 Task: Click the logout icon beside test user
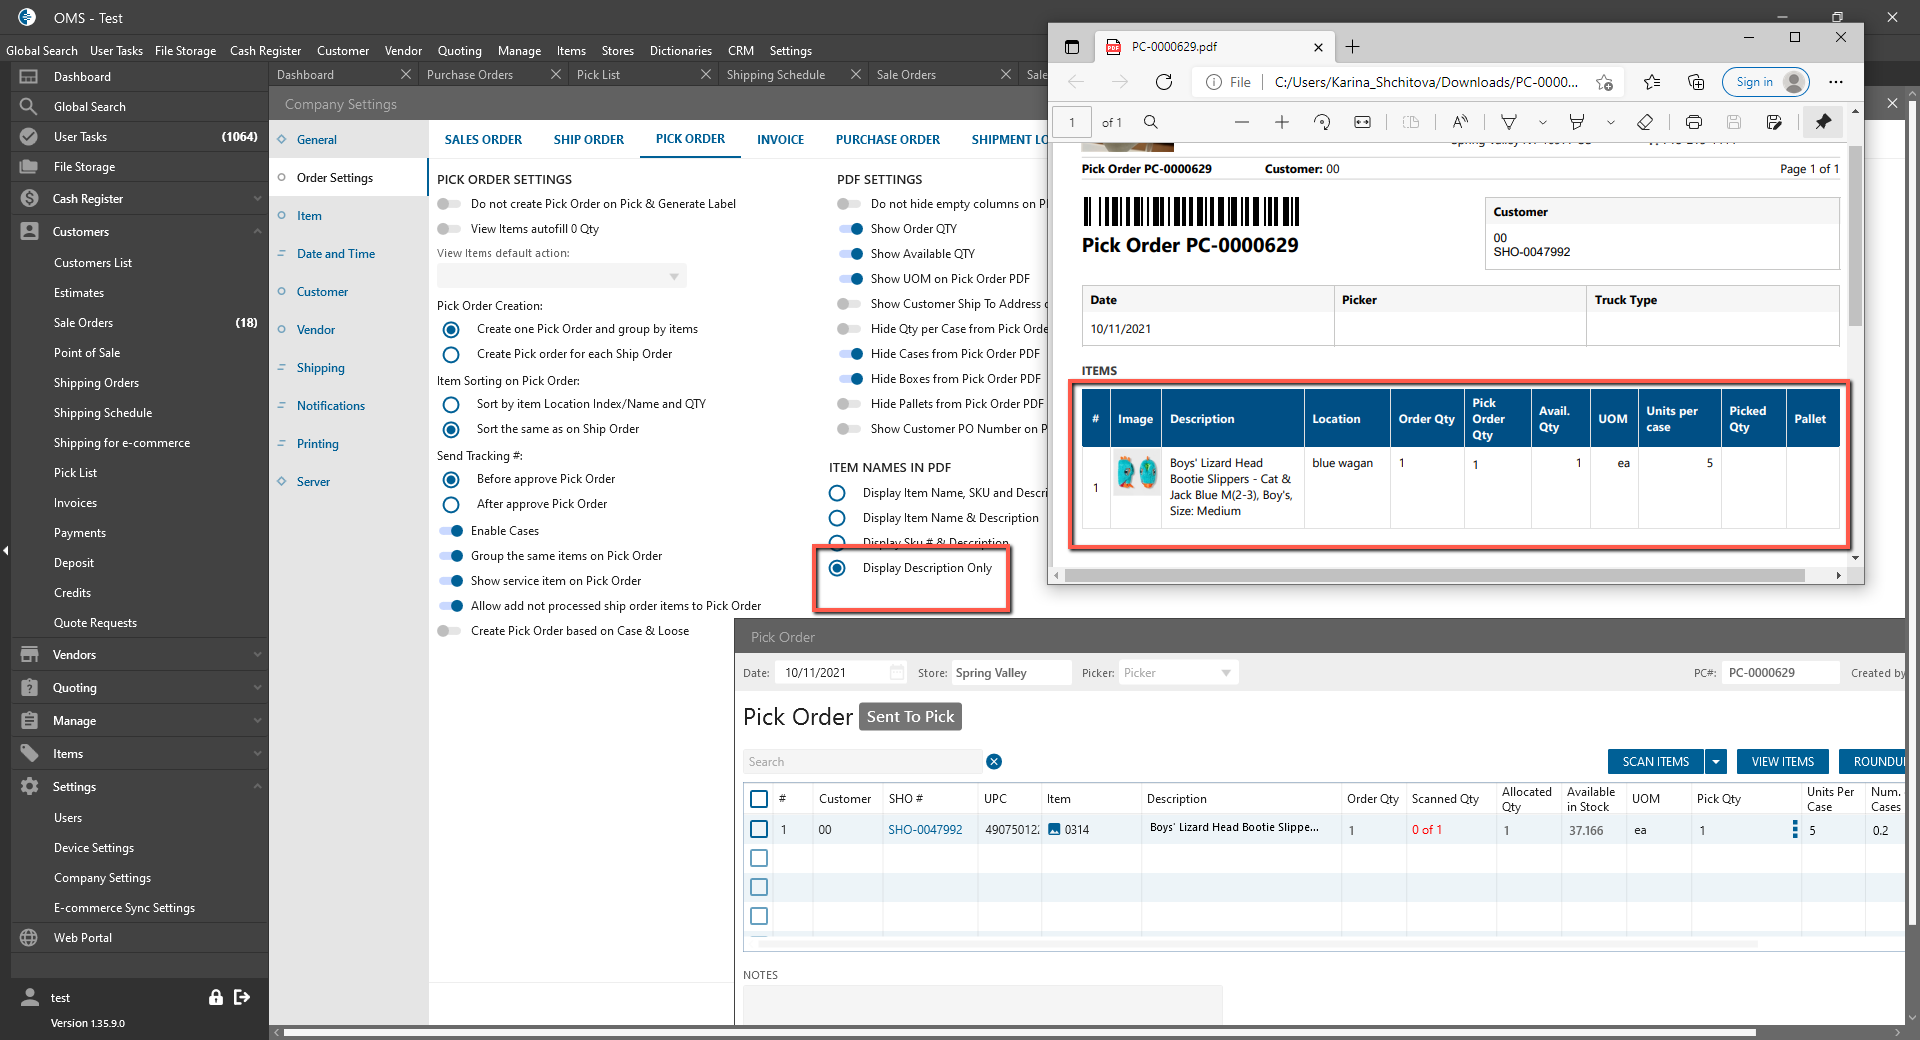[242, 997]
